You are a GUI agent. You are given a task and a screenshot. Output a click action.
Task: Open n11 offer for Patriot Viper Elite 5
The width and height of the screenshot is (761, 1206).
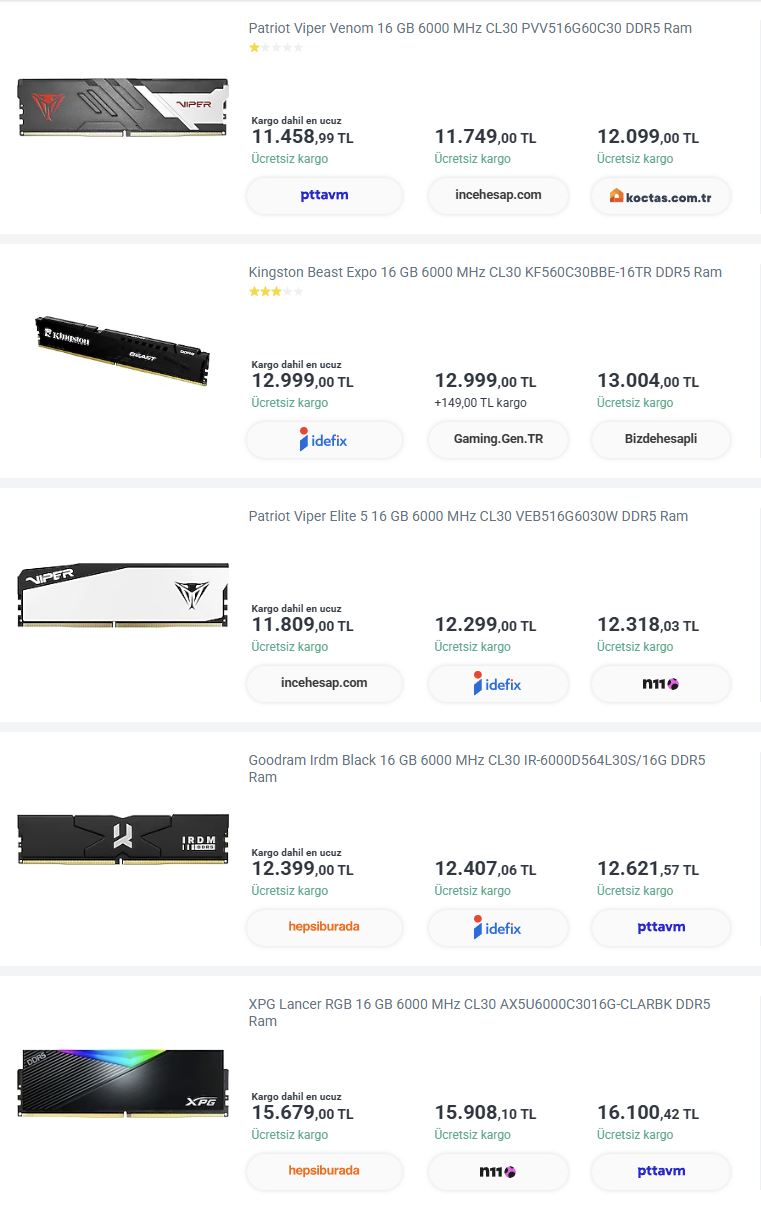(x=661, y=684)
